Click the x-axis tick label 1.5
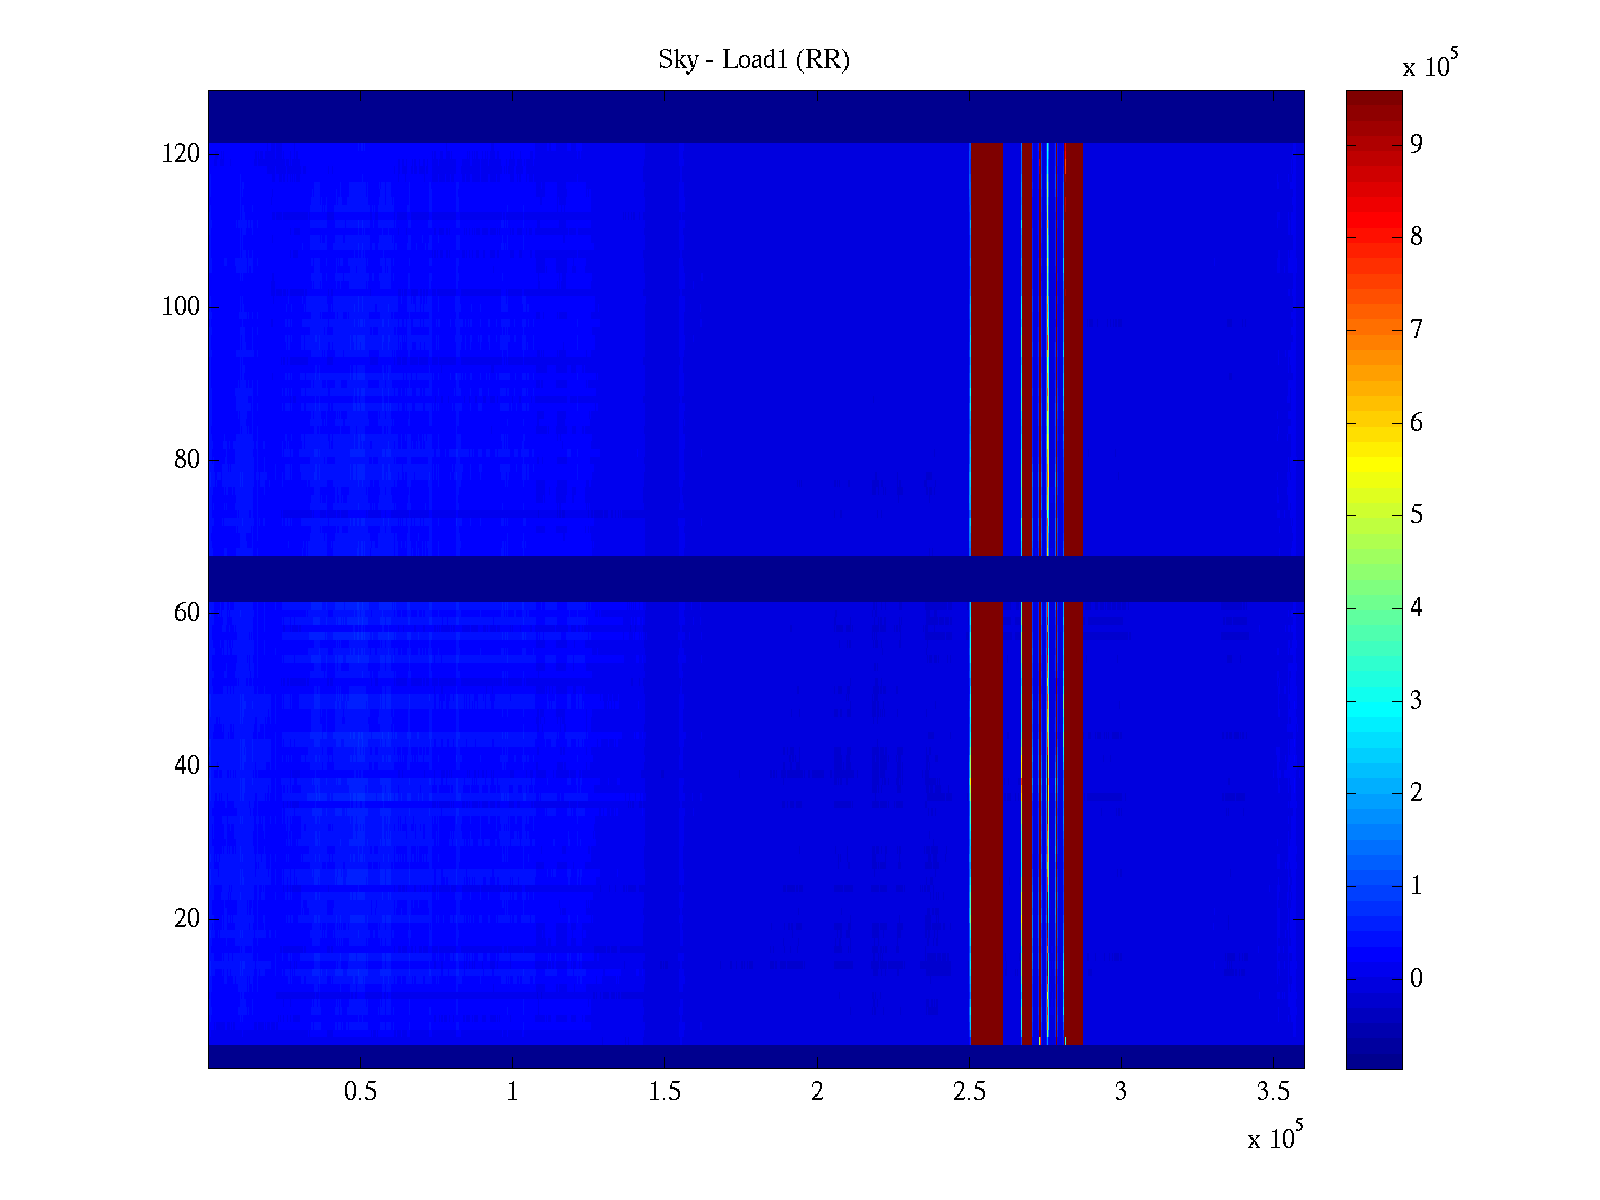 [665, 1092]
